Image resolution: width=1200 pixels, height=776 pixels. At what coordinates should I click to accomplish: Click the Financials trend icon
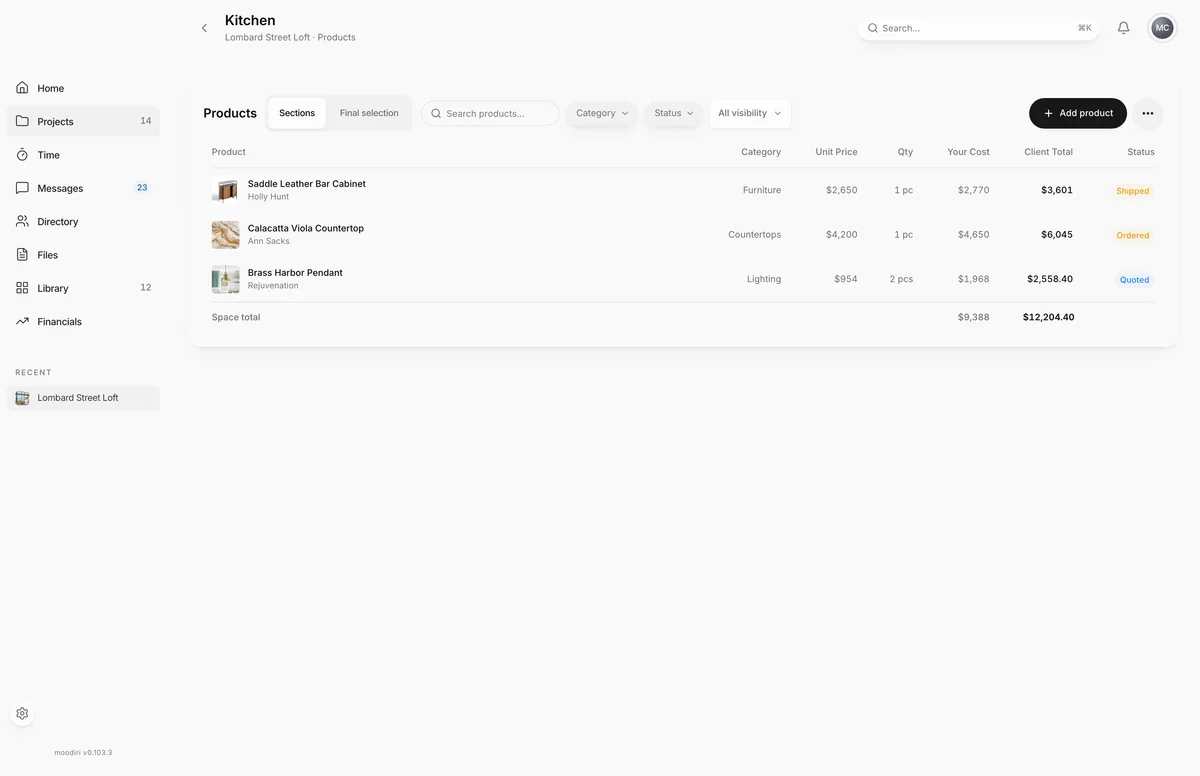click(22, 321)
